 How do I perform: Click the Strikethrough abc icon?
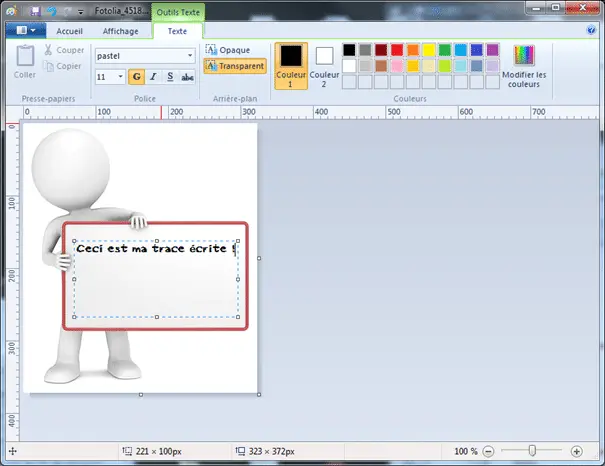pos(187,77)
